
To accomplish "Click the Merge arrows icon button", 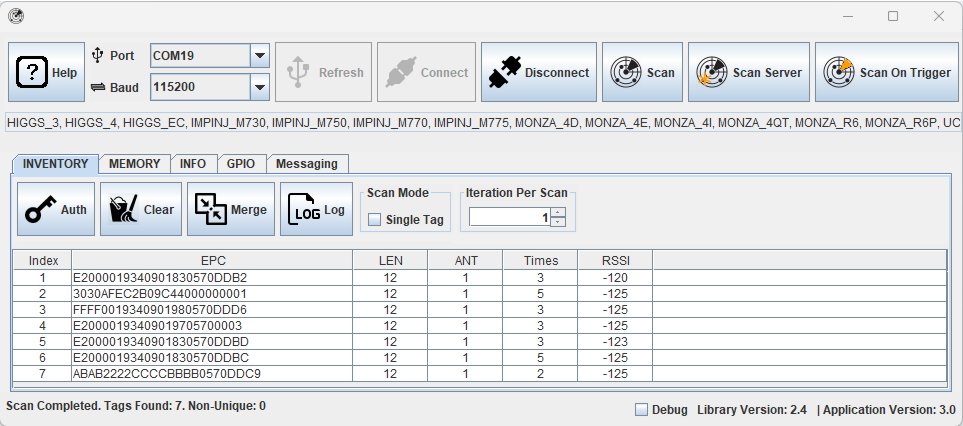I will (231, 209).
